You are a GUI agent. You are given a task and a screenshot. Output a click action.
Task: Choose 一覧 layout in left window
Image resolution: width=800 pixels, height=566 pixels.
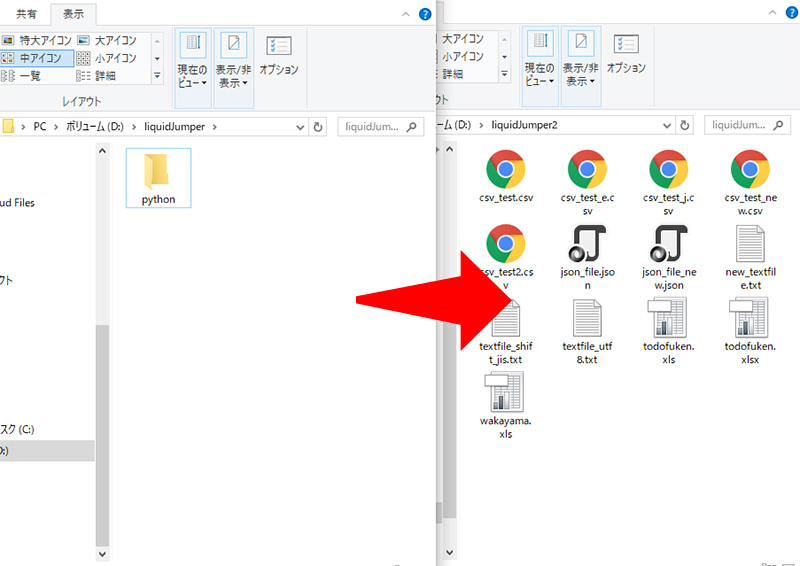[x=21, y=76]
